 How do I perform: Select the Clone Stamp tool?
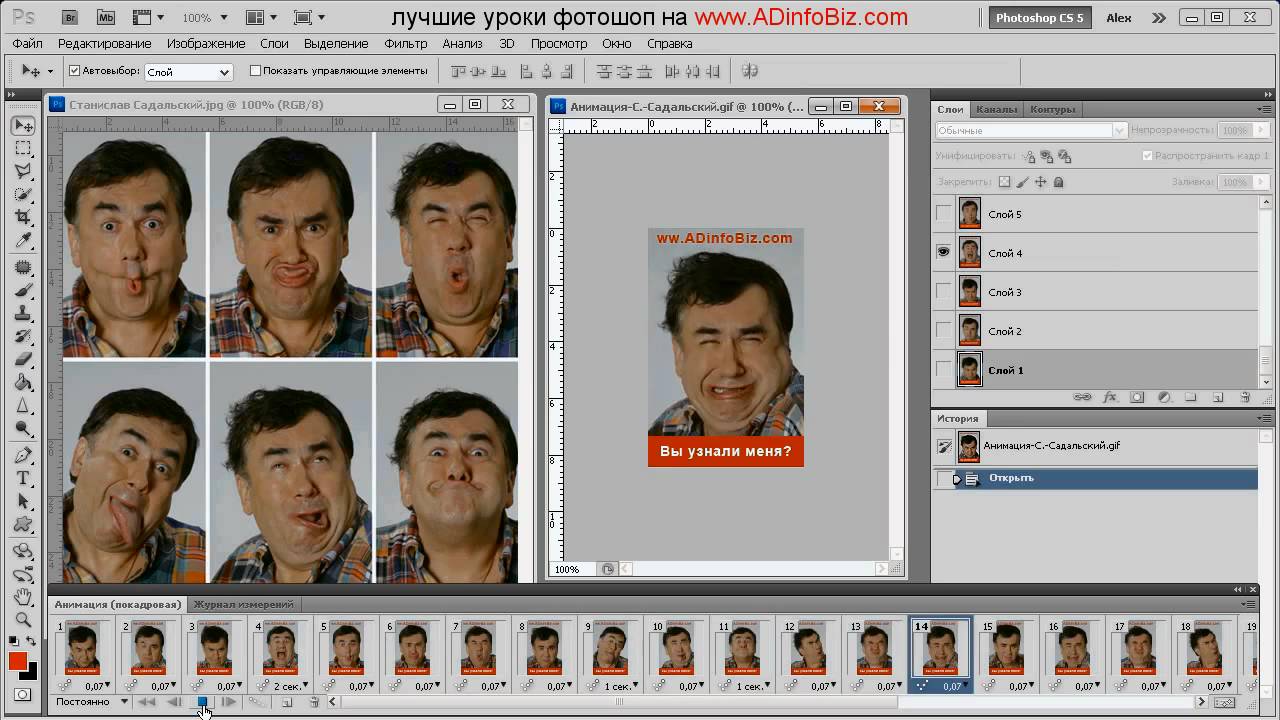coord(24,314)
